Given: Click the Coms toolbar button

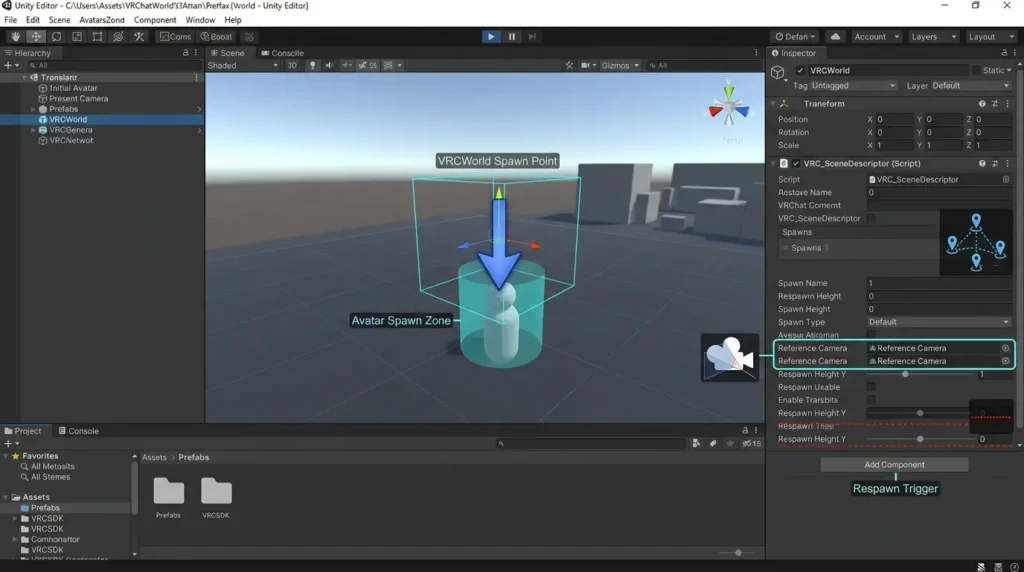Looking at the screenshot, I should tap(175, 37).
